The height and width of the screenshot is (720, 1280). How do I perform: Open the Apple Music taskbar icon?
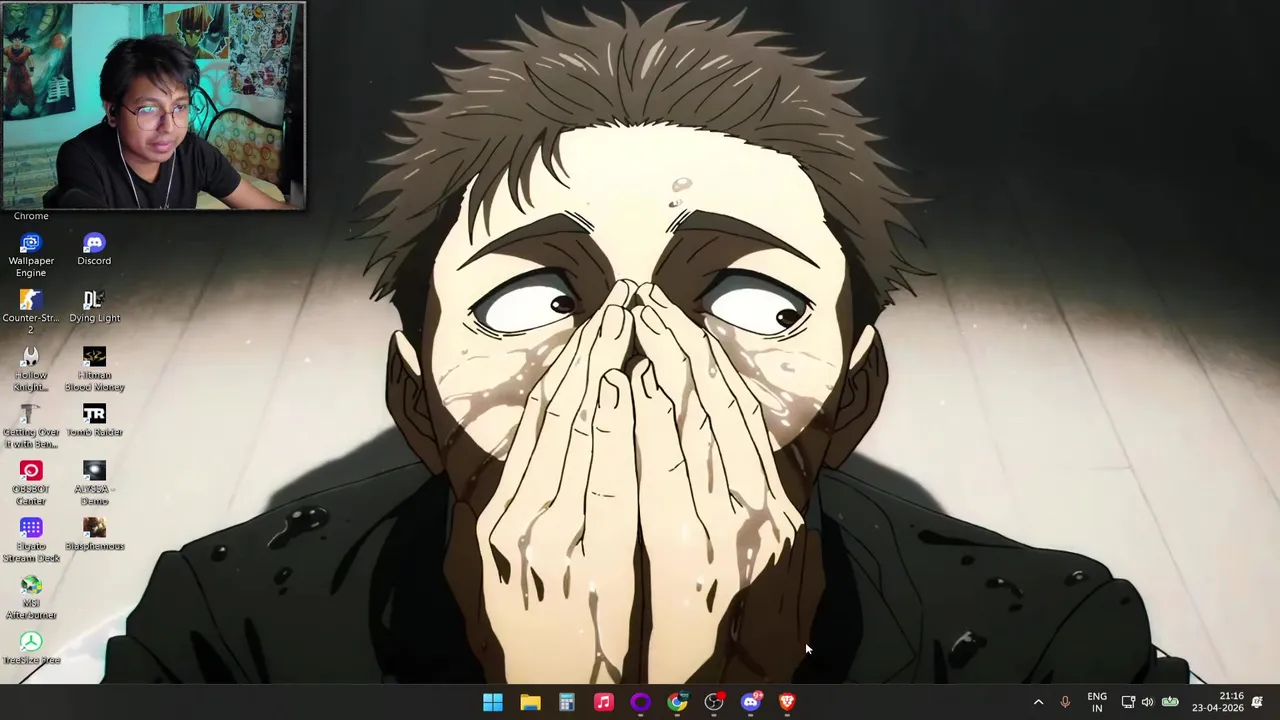click(604, 702)
